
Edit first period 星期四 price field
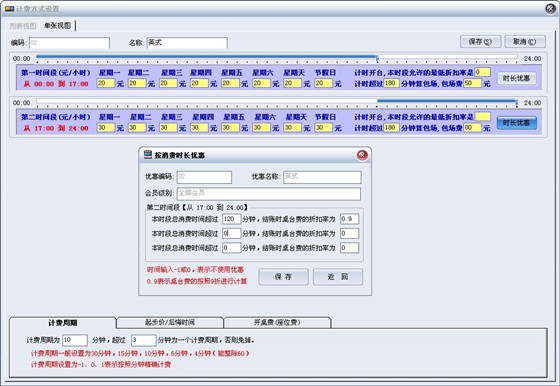[x=199, y=83]
